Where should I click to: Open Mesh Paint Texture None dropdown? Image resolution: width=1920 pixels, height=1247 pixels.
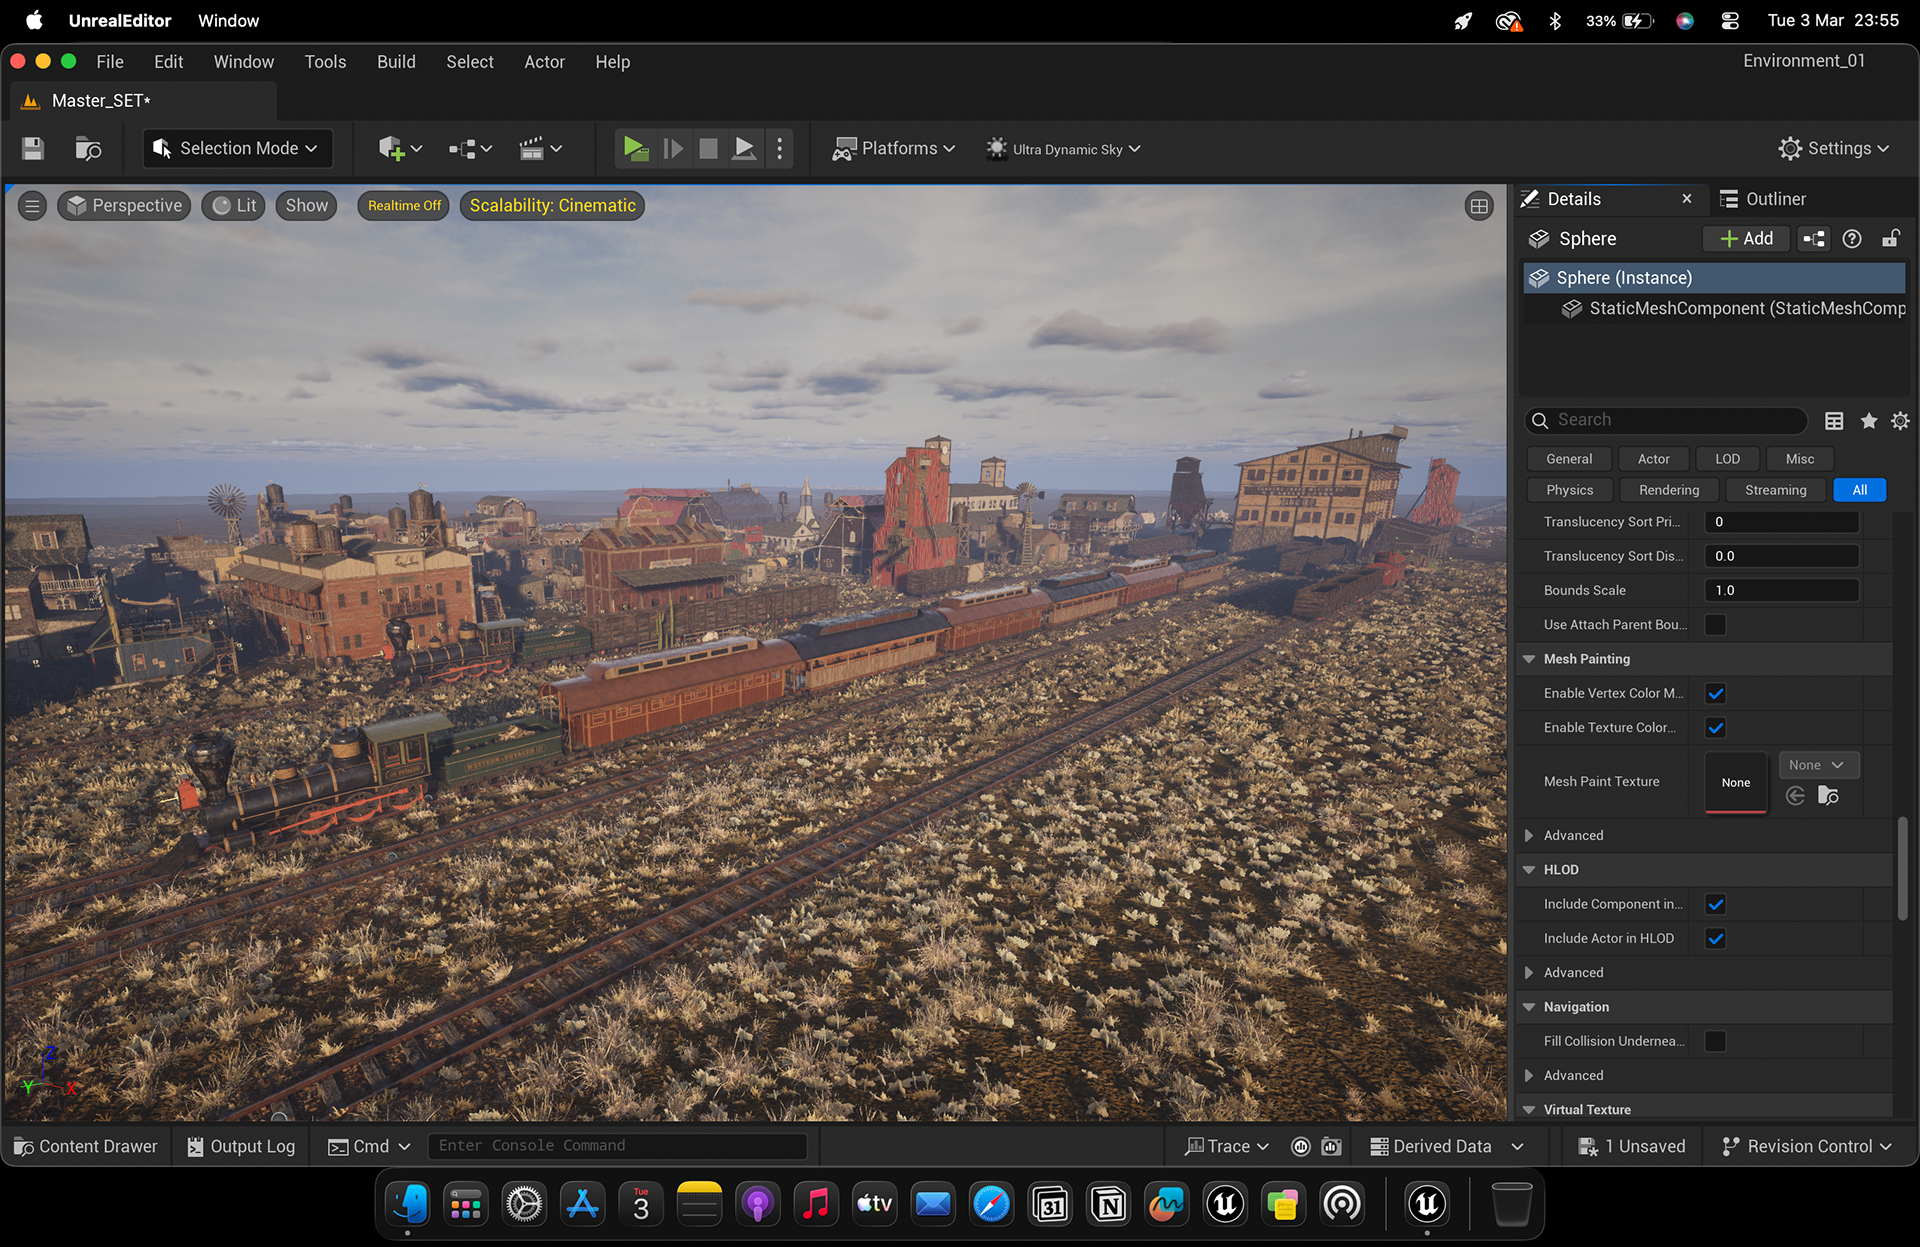(1818, 765)
